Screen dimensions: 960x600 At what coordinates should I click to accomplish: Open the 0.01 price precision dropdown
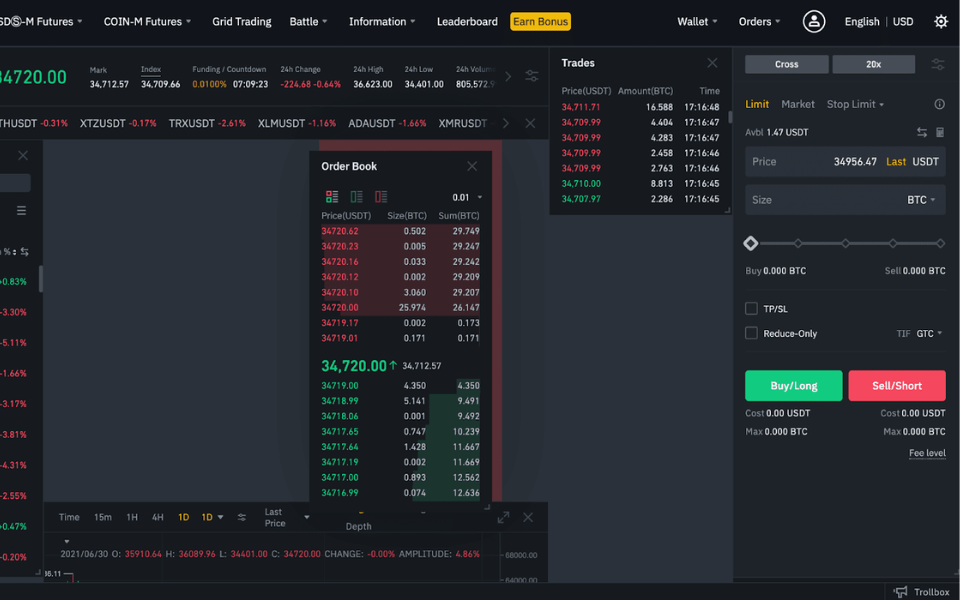click(467, 198)
